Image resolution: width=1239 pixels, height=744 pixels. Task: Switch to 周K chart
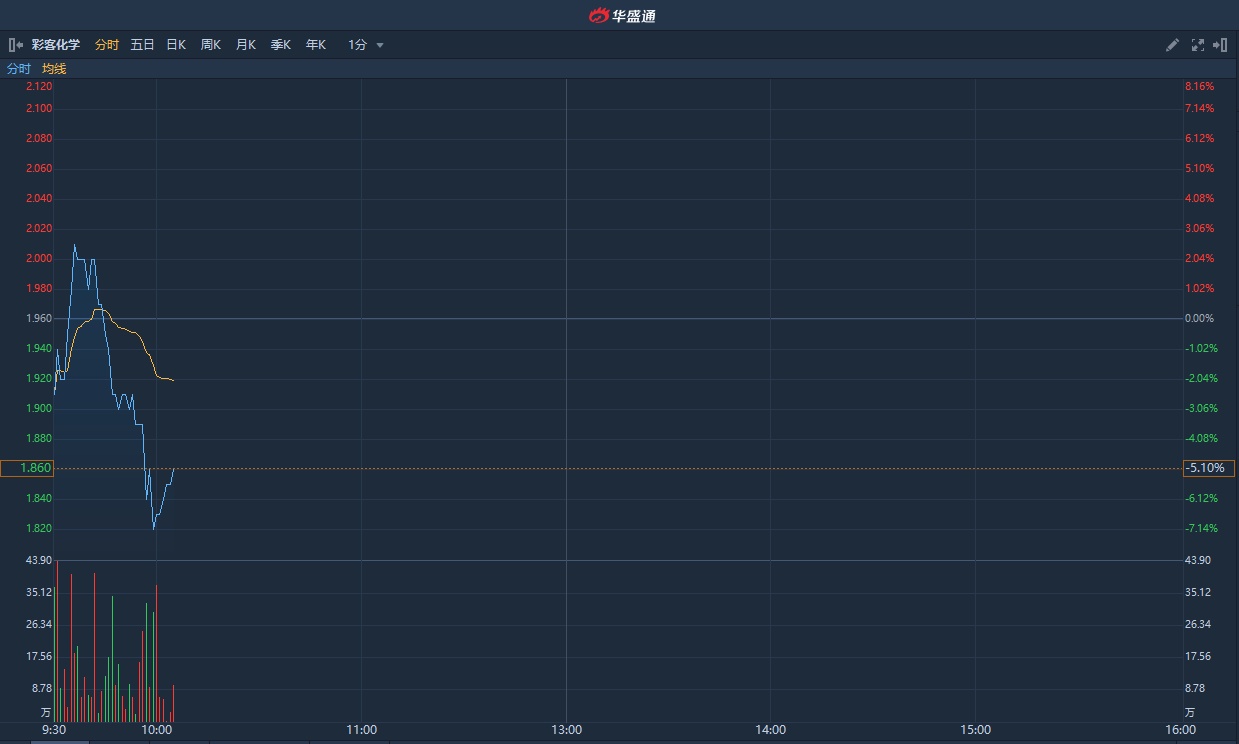(211, 45)
